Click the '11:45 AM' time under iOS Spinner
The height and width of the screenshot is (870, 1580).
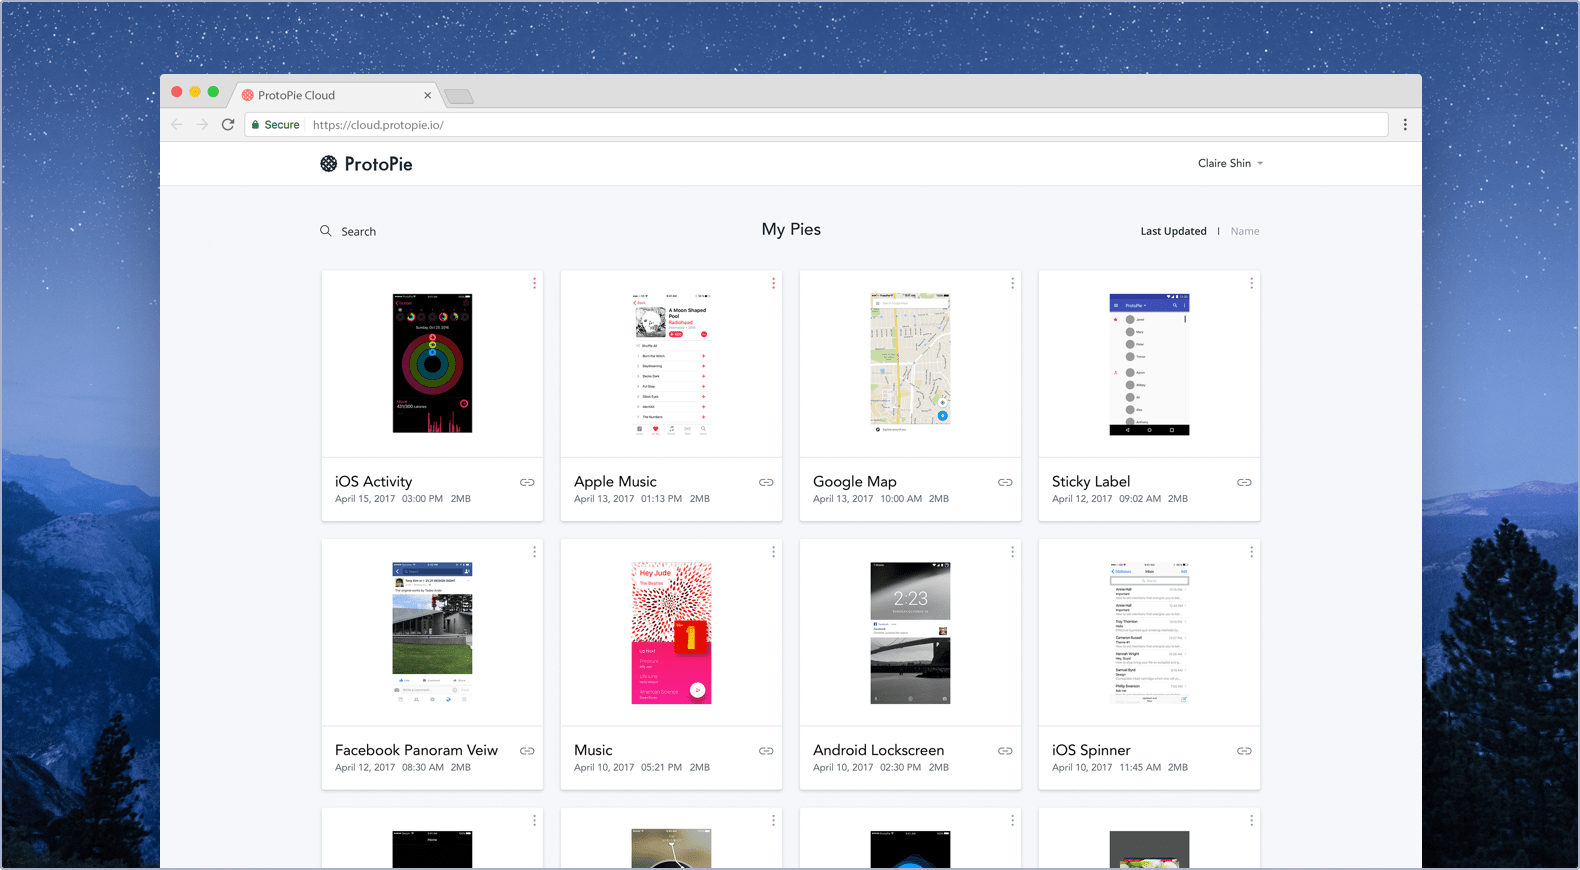tap(1140, 768)
